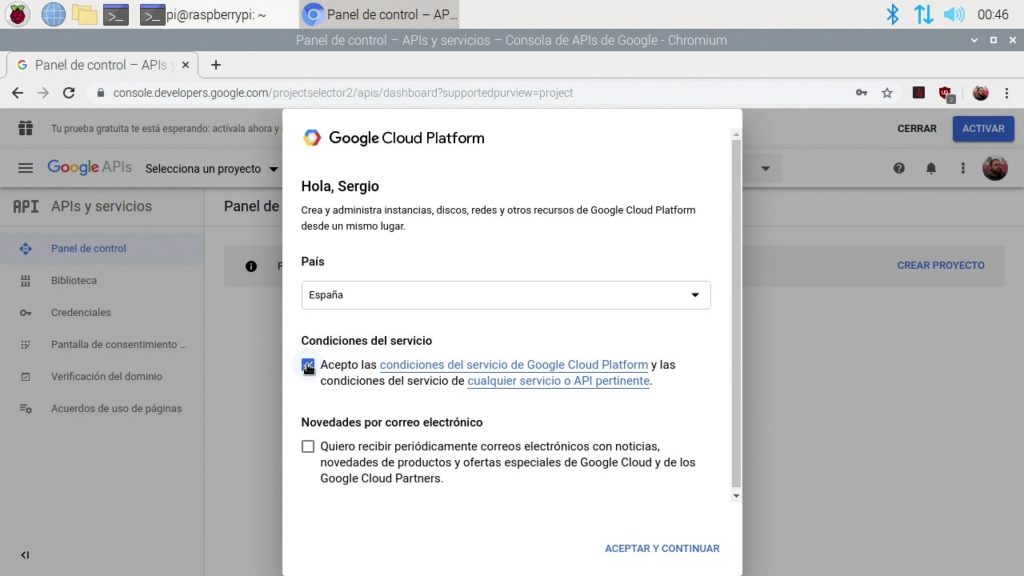
Task: Open the Chromium three-dot menu
Action: point(1006,93)
